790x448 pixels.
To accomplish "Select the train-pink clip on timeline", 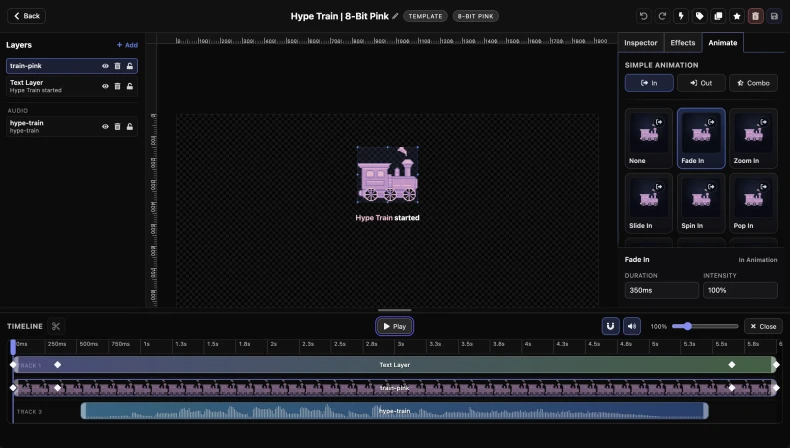I will pyautogui.click(x=394, y=388).
